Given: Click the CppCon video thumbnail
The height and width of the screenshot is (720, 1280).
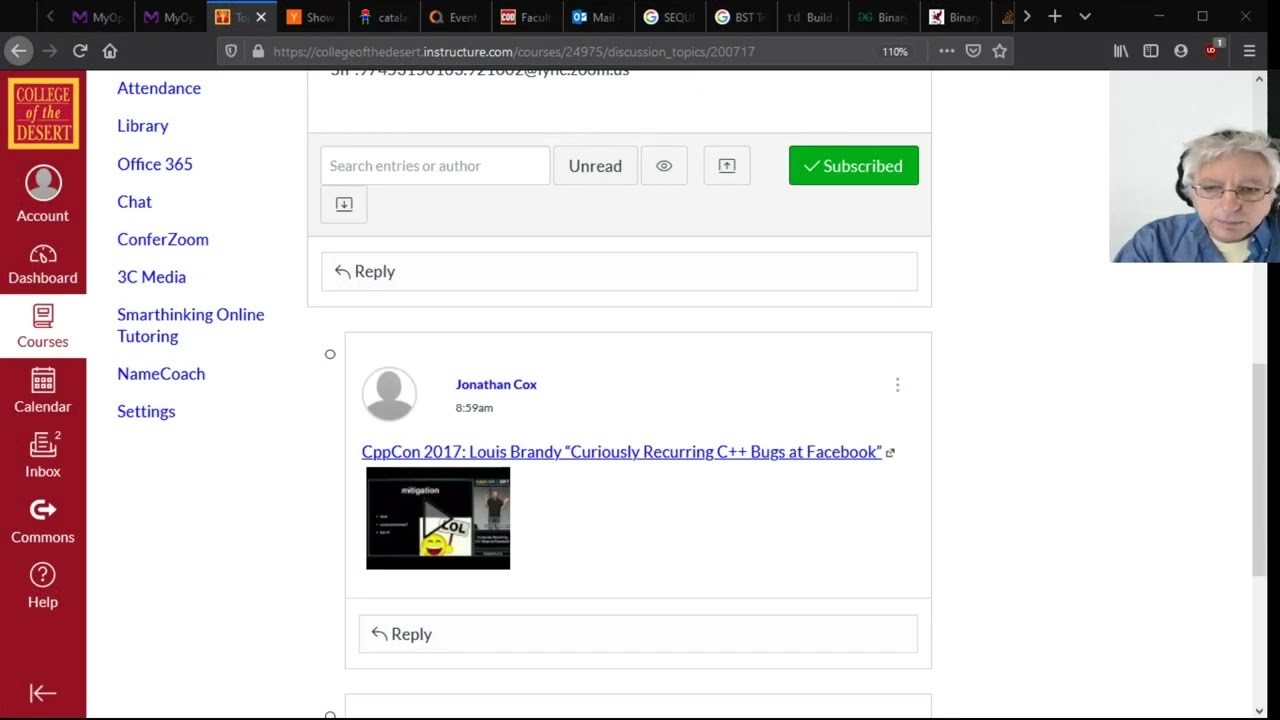Looking at the screenshot, I should coord(438,518).
